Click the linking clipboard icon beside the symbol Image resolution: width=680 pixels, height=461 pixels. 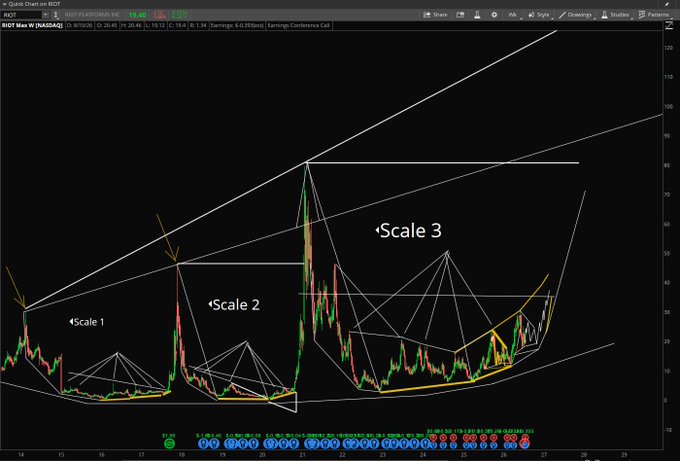point(56,15)
